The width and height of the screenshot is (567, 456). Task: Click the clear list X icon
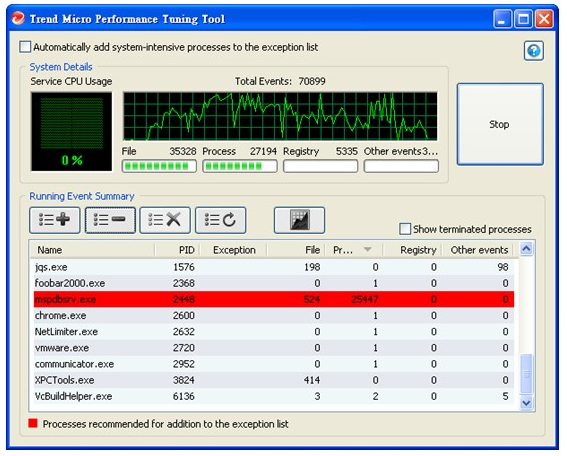pyautogui.click(x=165, y=220)
